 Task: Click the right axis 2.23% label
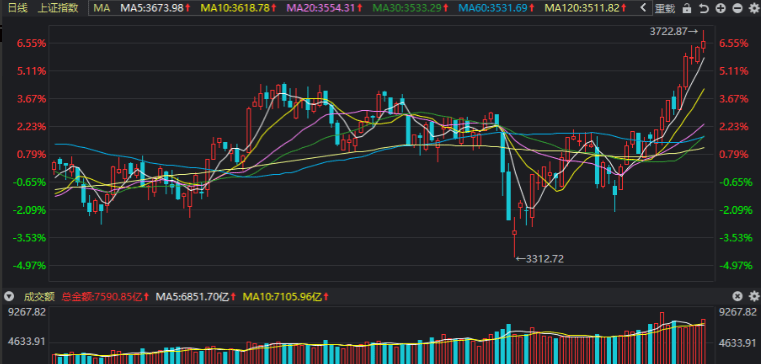click(x=733, y=127)
